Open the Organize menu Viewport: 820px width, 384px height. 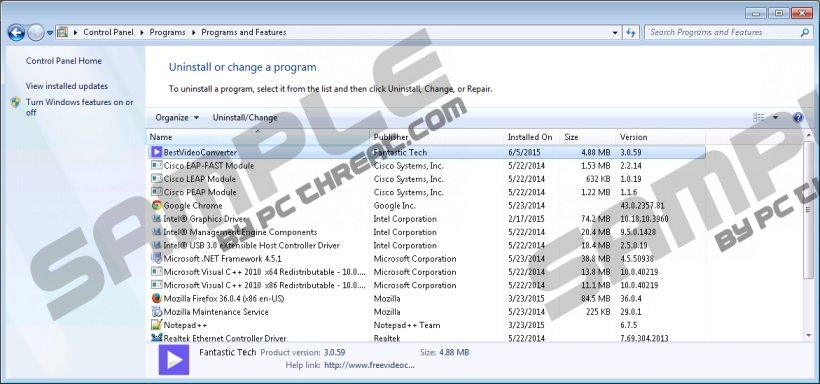tap(177, 118)
